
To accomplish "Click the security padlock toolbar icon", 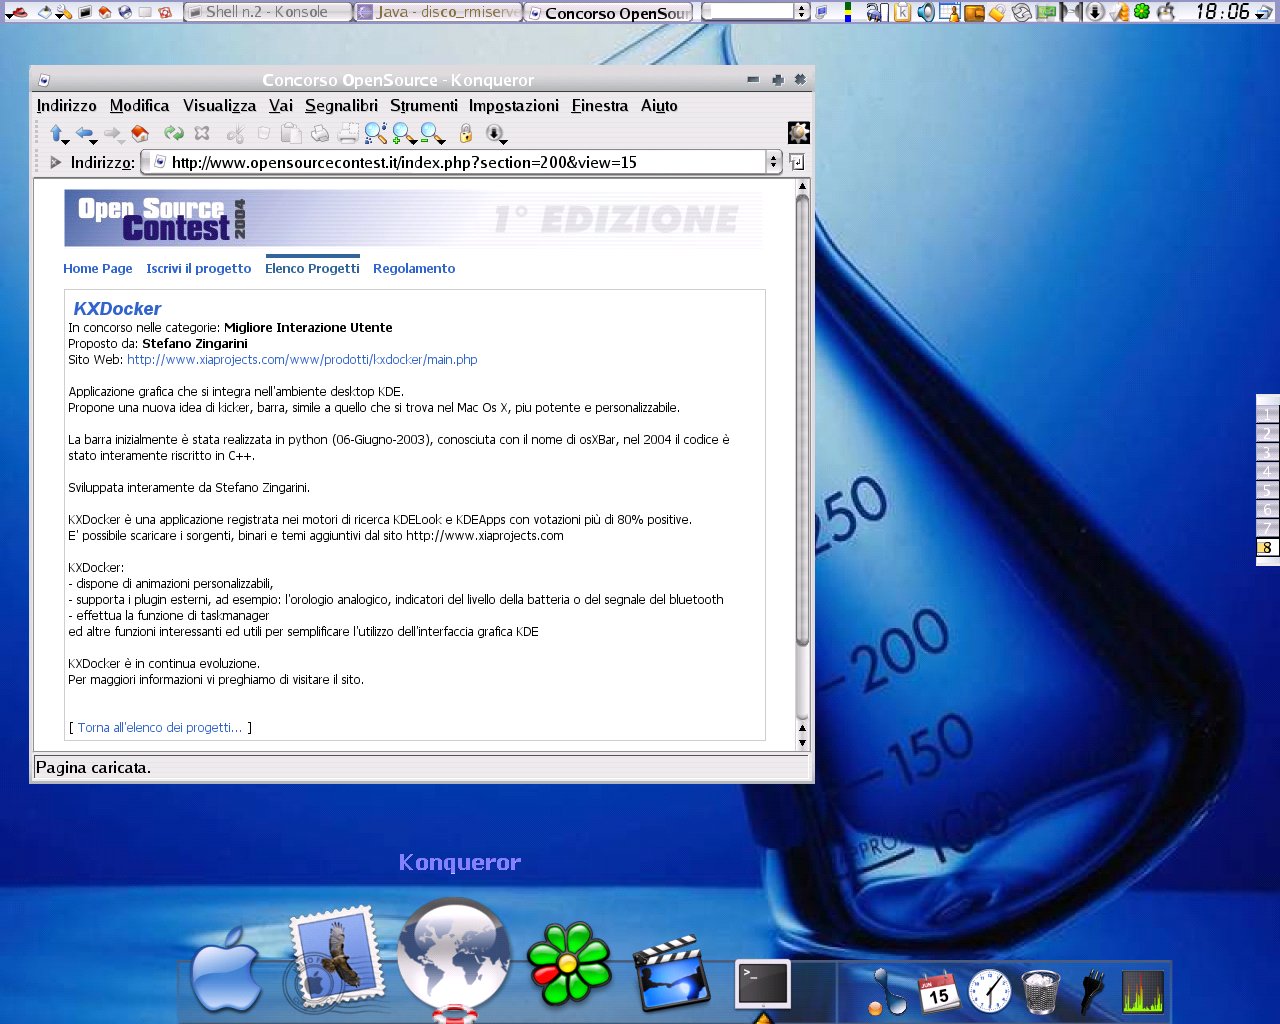I will tap(465, 133).
